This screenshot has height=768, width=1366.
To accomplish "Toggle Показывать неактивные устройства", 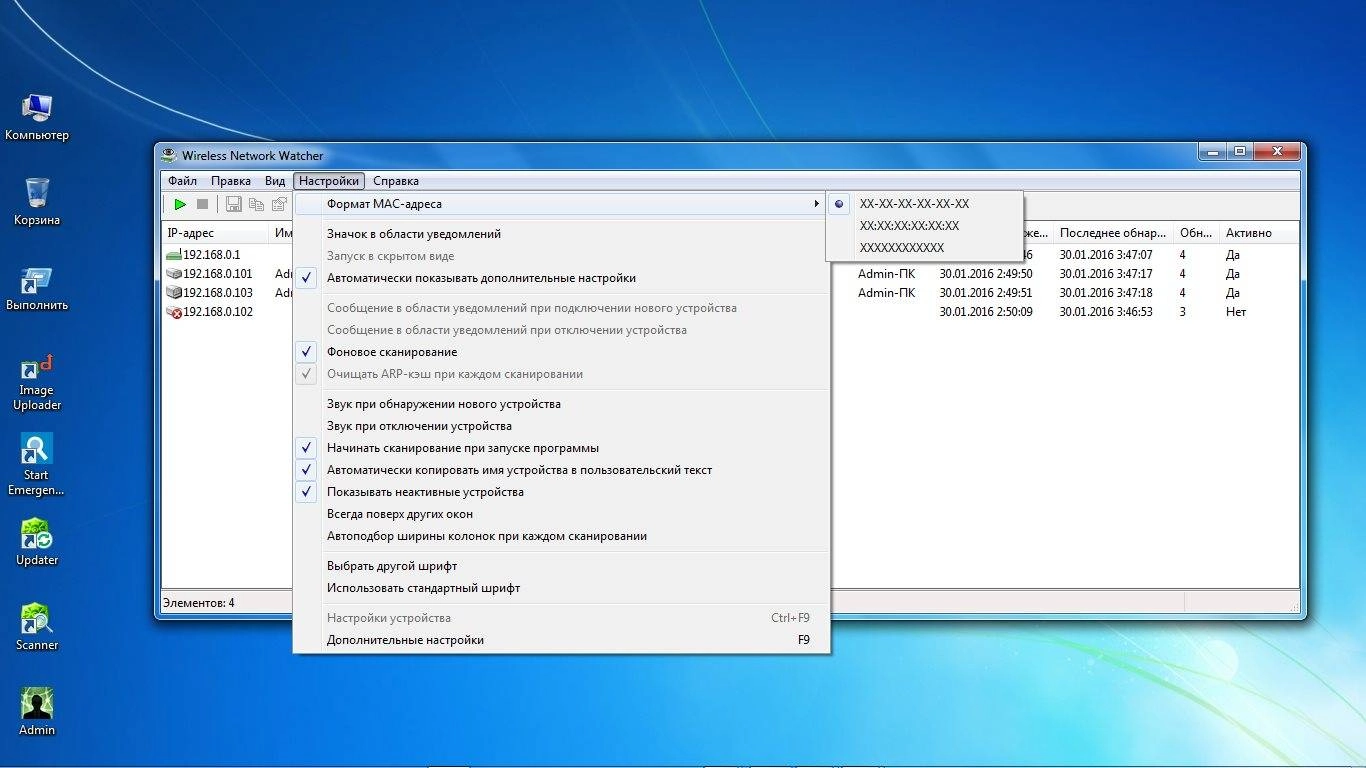I will click(561, 492).
